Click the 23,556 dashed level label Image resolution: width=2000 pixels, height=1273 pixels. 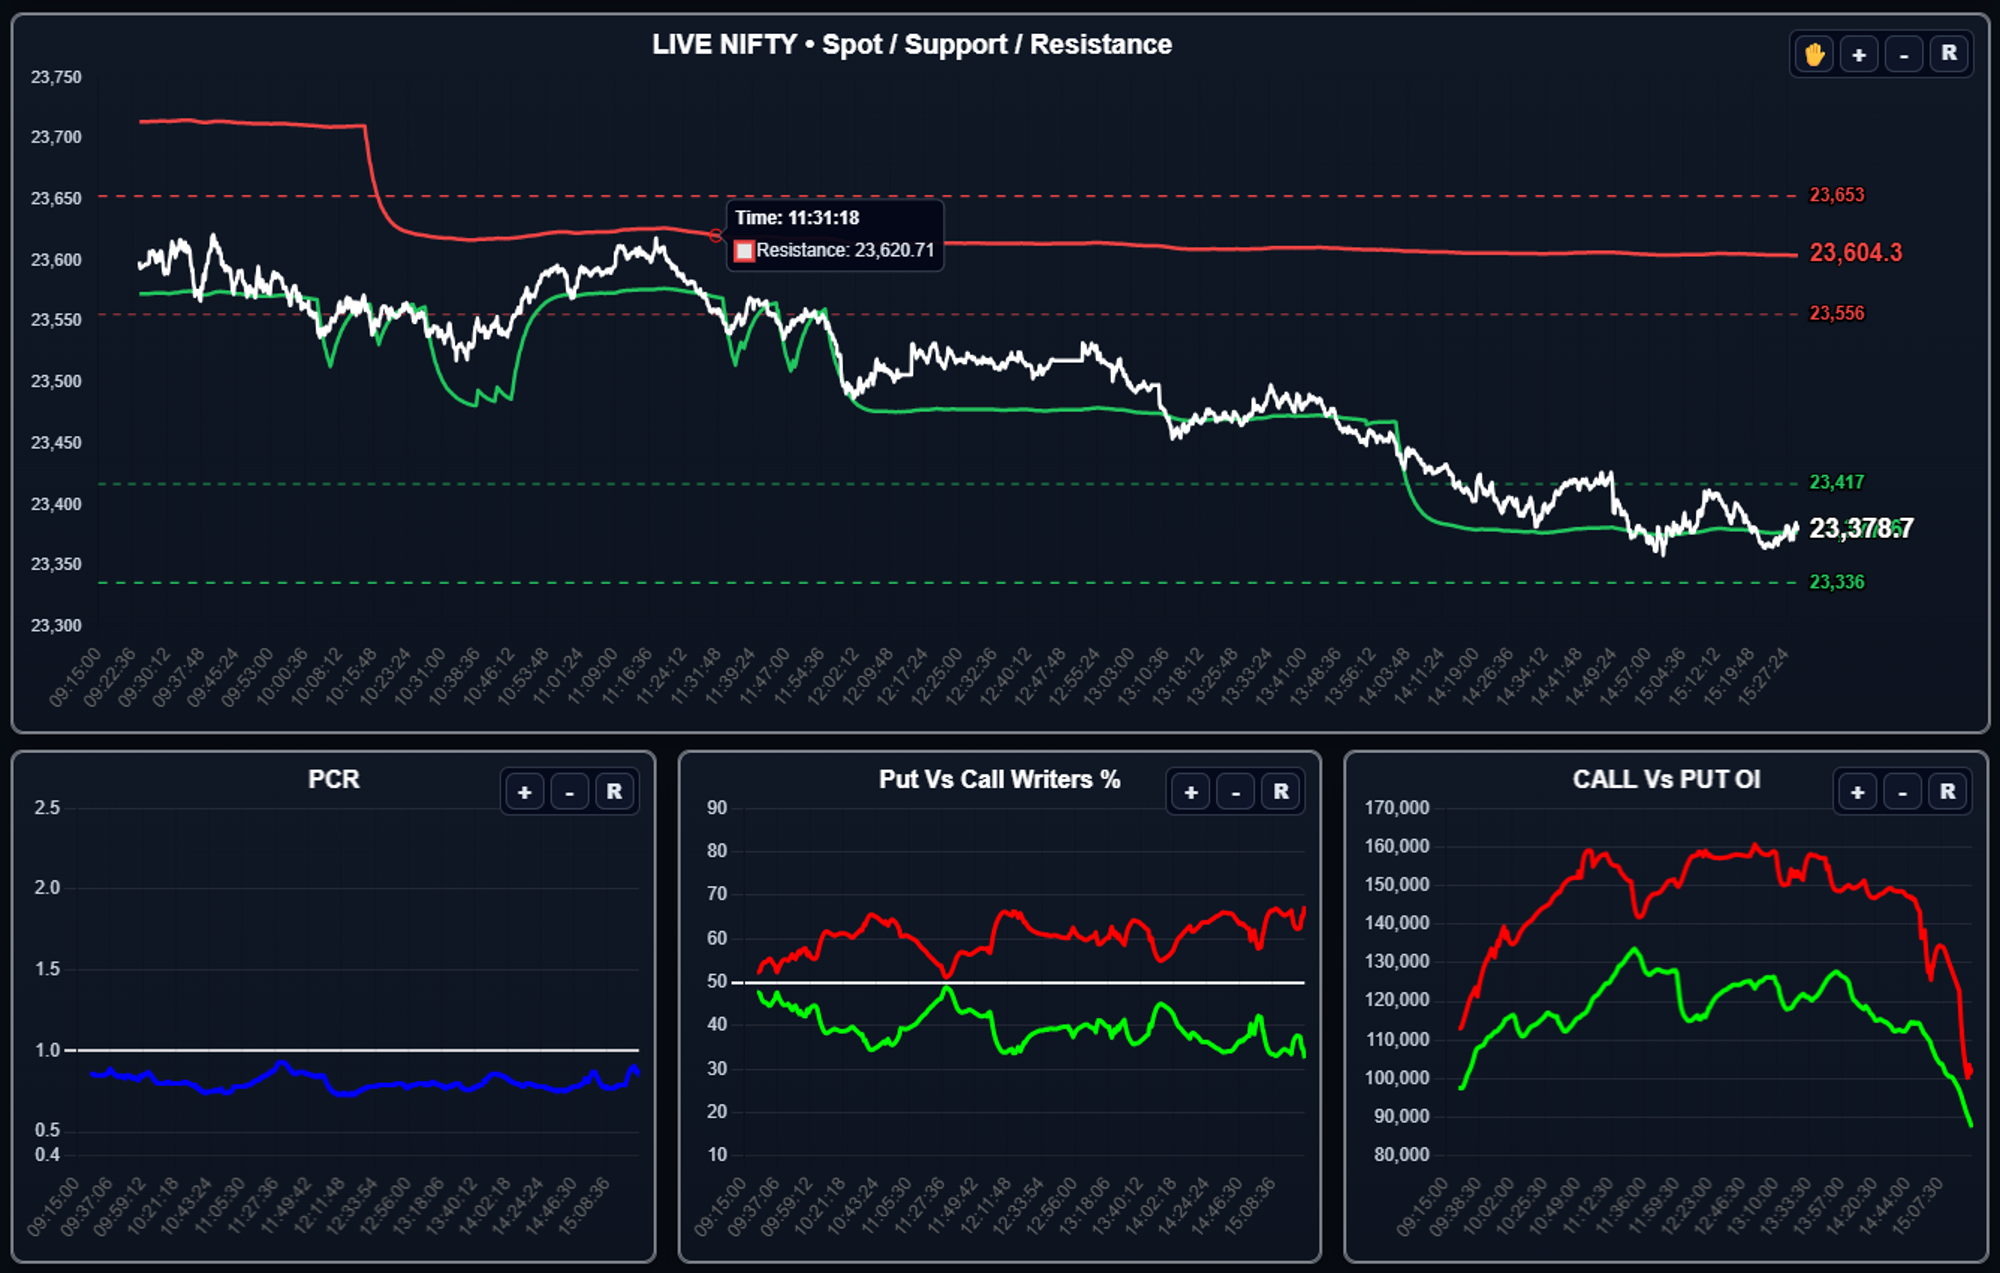pos(1837,313)
